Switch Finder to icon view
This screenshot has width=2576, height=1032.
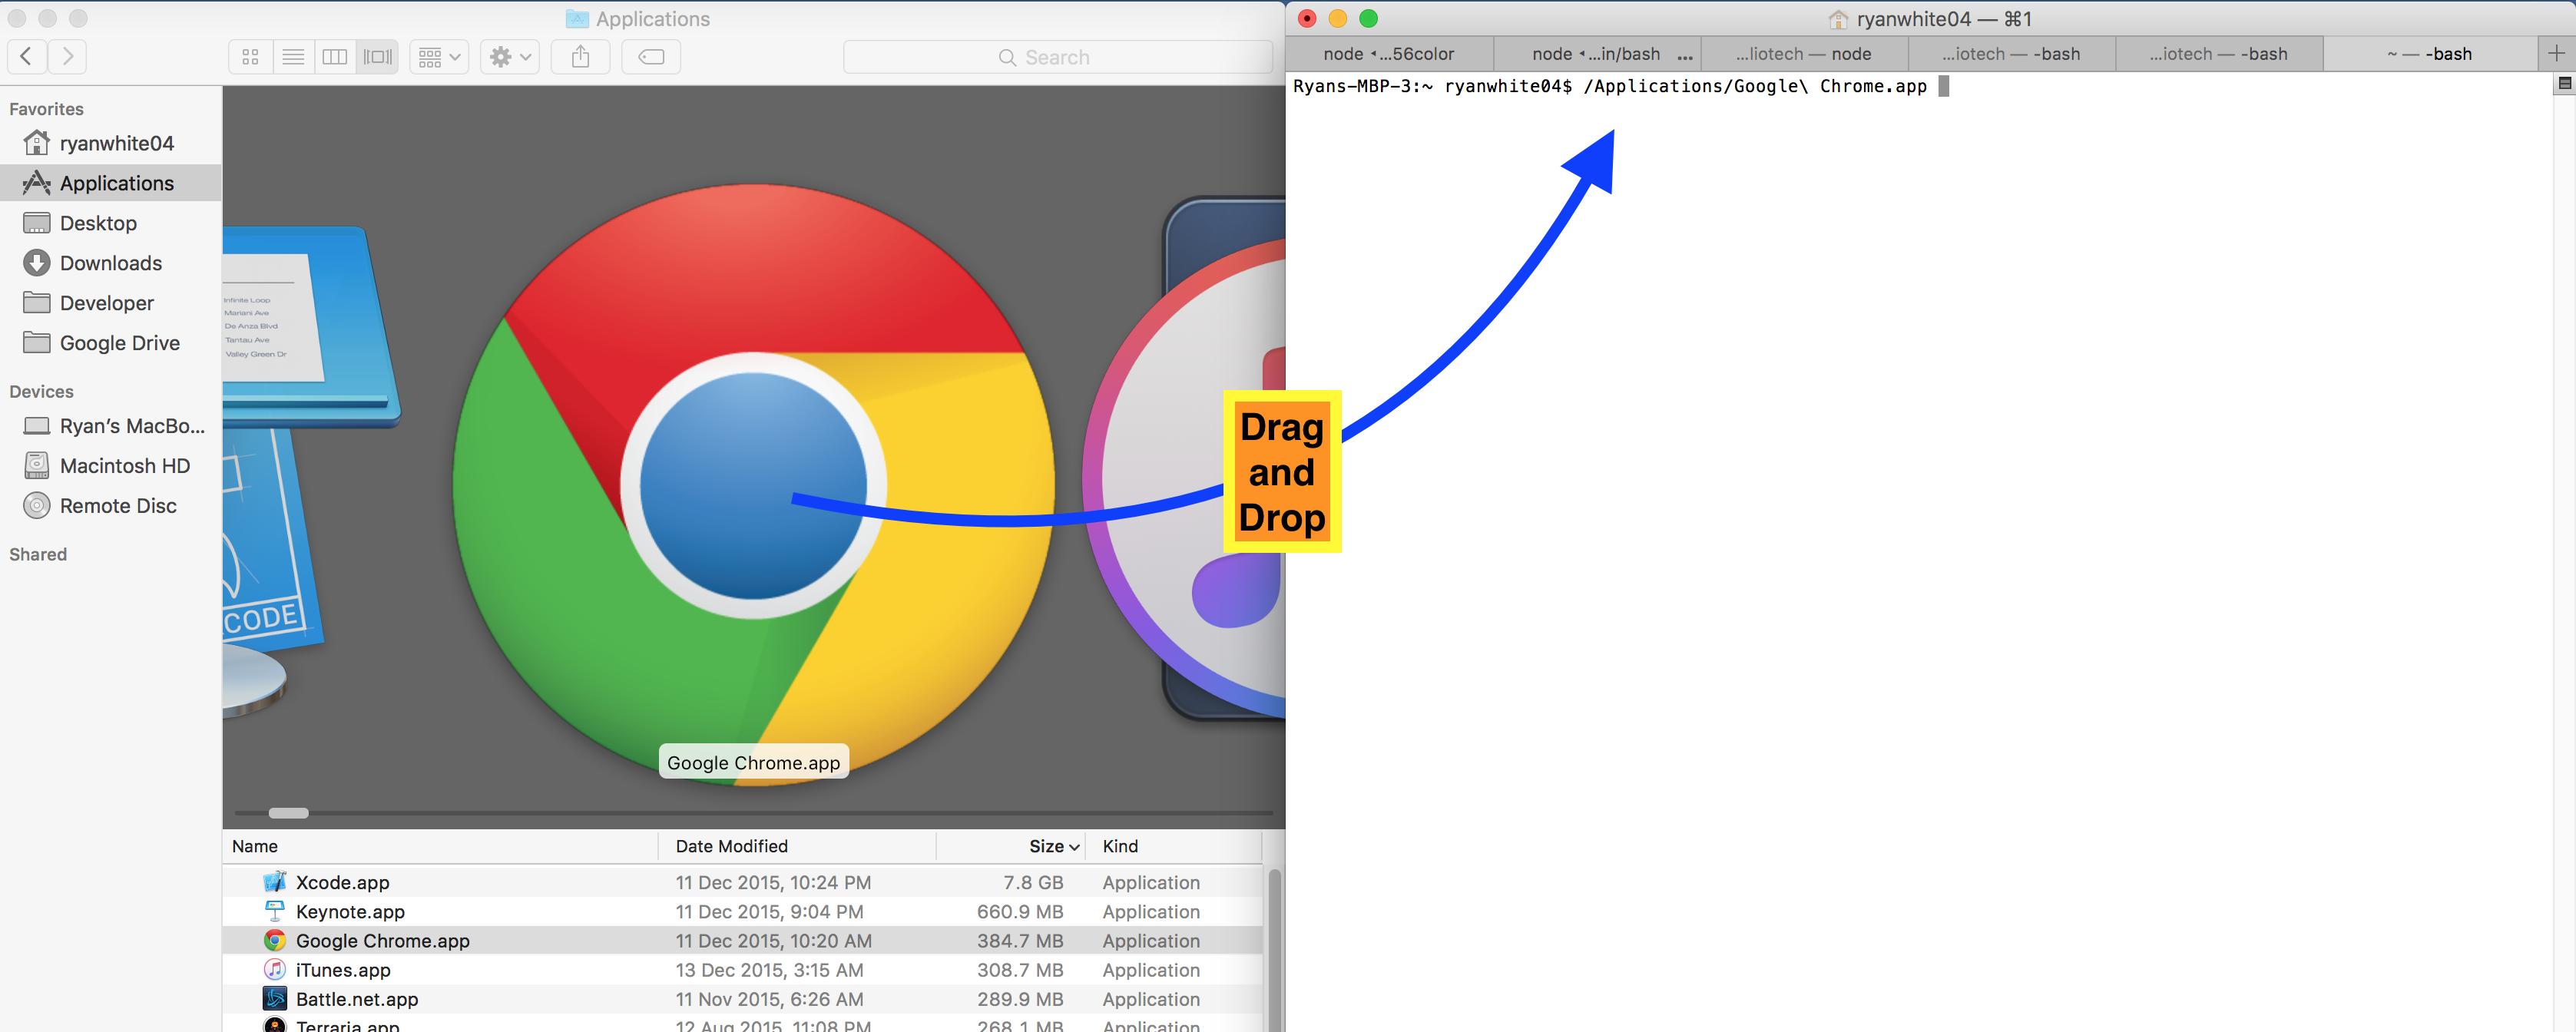point(250,57)
